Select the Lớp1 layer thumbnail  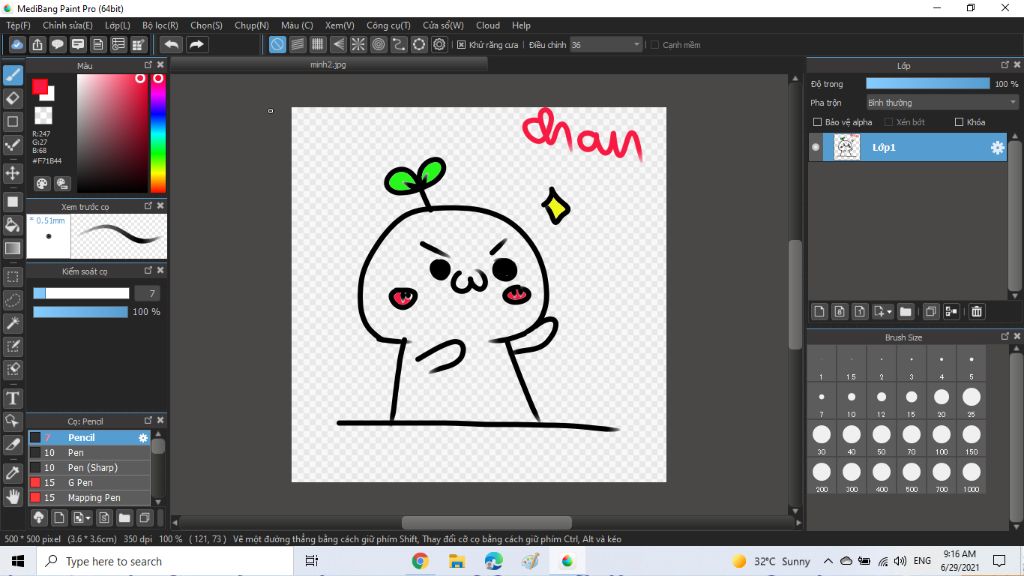pos(846,148)
